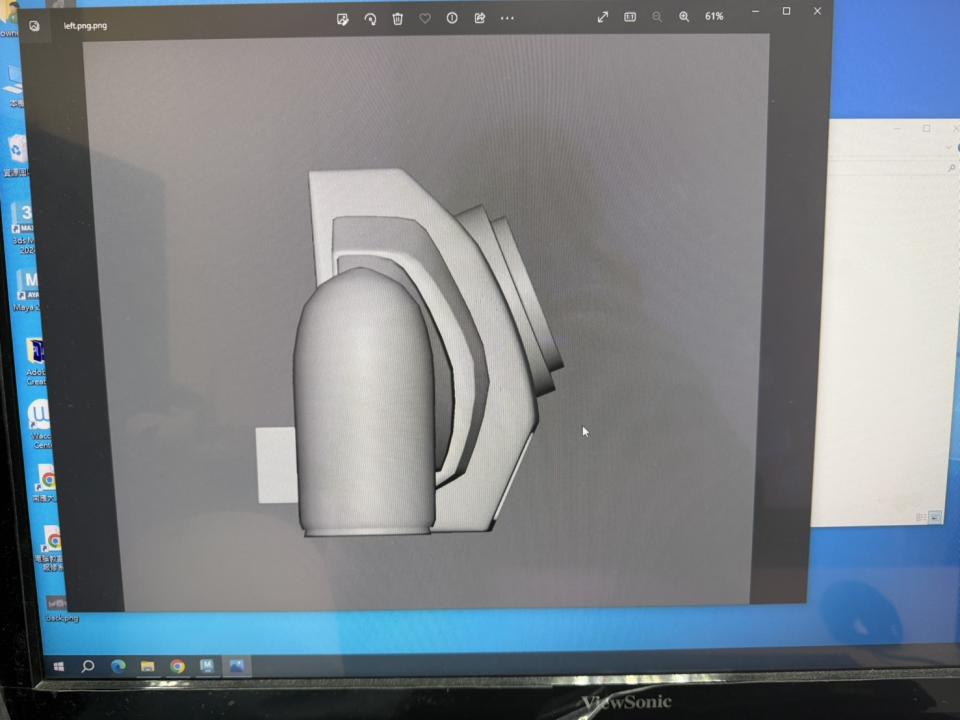Open the Windows Start menu
Viewport: 960px width, 720px height.
click(58, 665)
